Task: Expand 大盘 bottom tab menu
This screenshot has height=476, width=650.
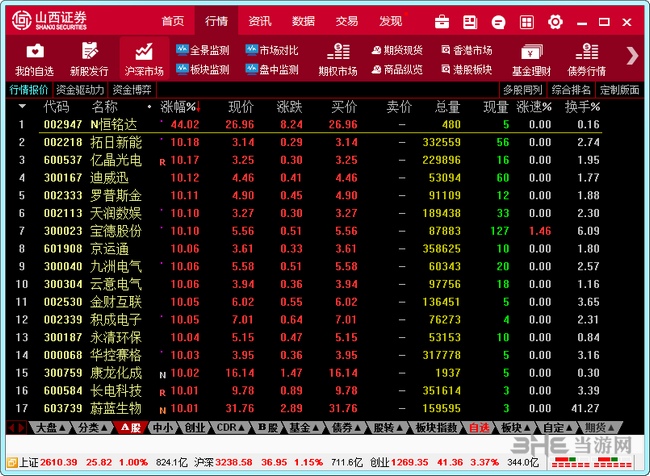Action: 51,427
